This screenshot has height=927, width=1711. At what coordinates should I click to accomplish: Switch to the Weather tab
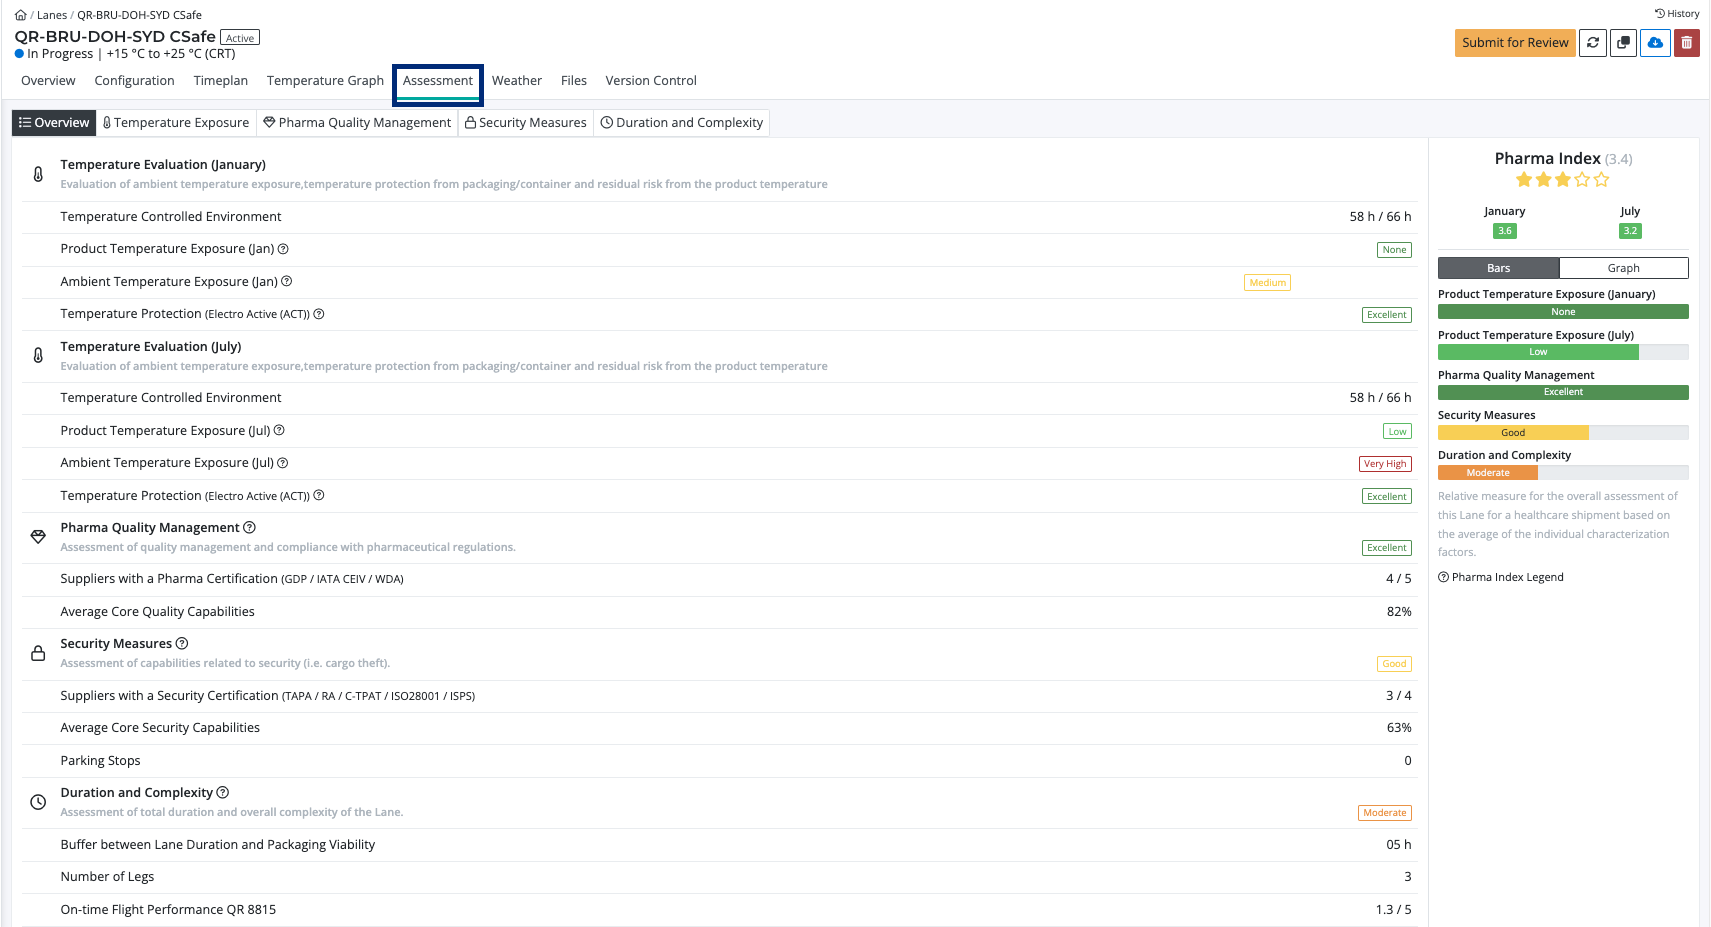516,81
